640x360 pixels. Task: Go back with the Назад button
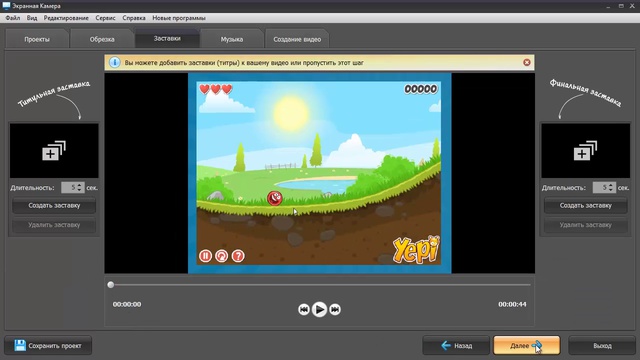456,346
